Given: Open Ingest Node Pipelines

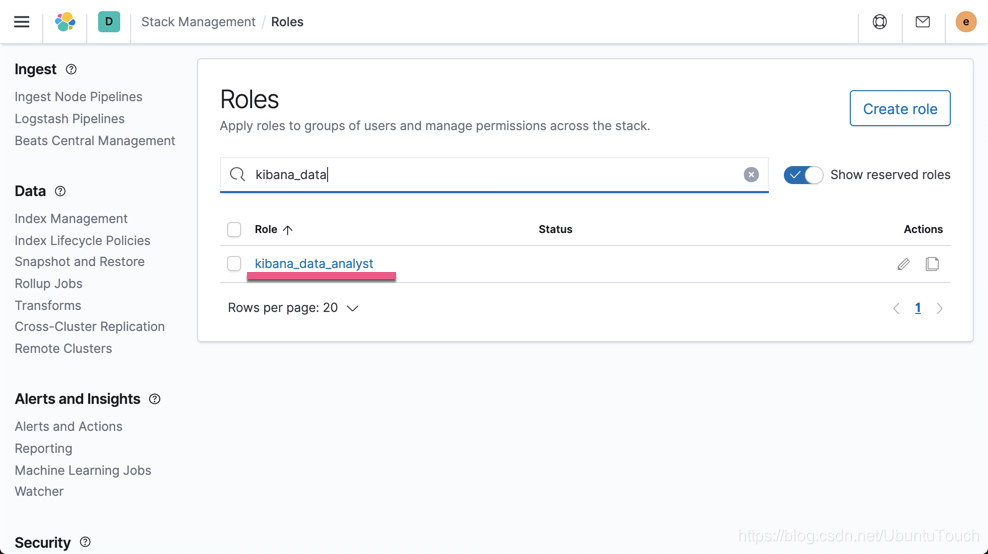Looking at the screenshot, I should click(78, 97).
